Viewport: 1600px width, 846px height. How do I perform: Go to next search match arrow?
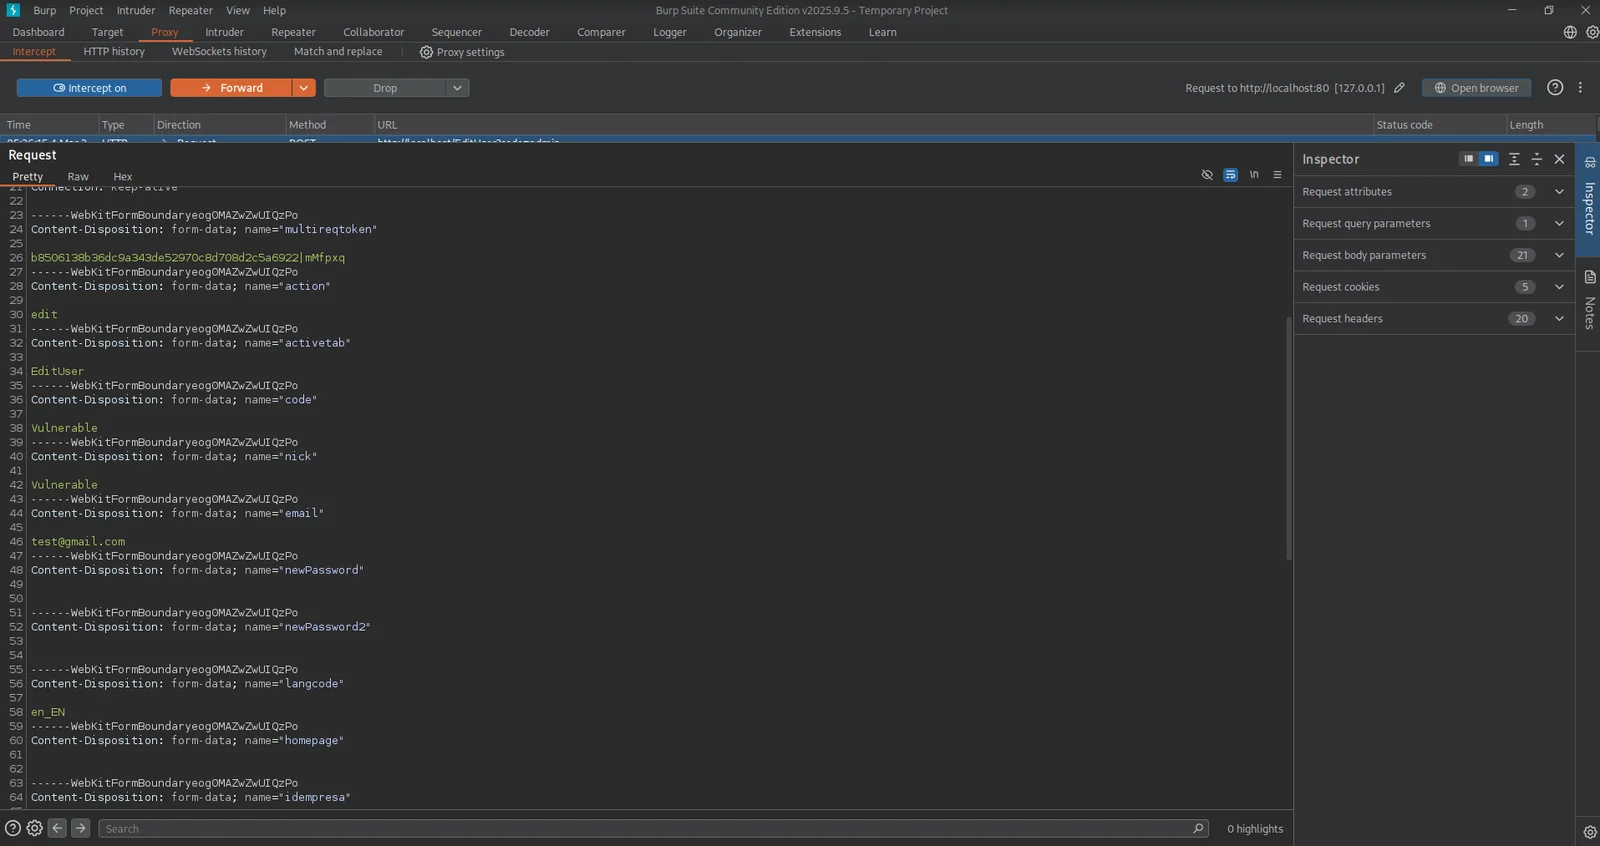(x=81, y=828)
